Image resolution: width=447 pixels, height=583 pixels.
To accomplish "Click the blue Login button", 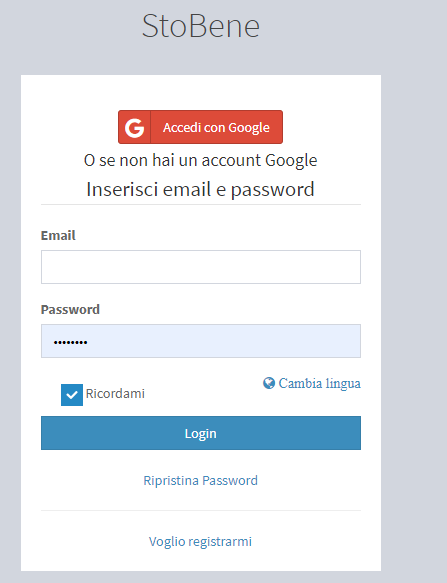I will (x=201, y=433).
